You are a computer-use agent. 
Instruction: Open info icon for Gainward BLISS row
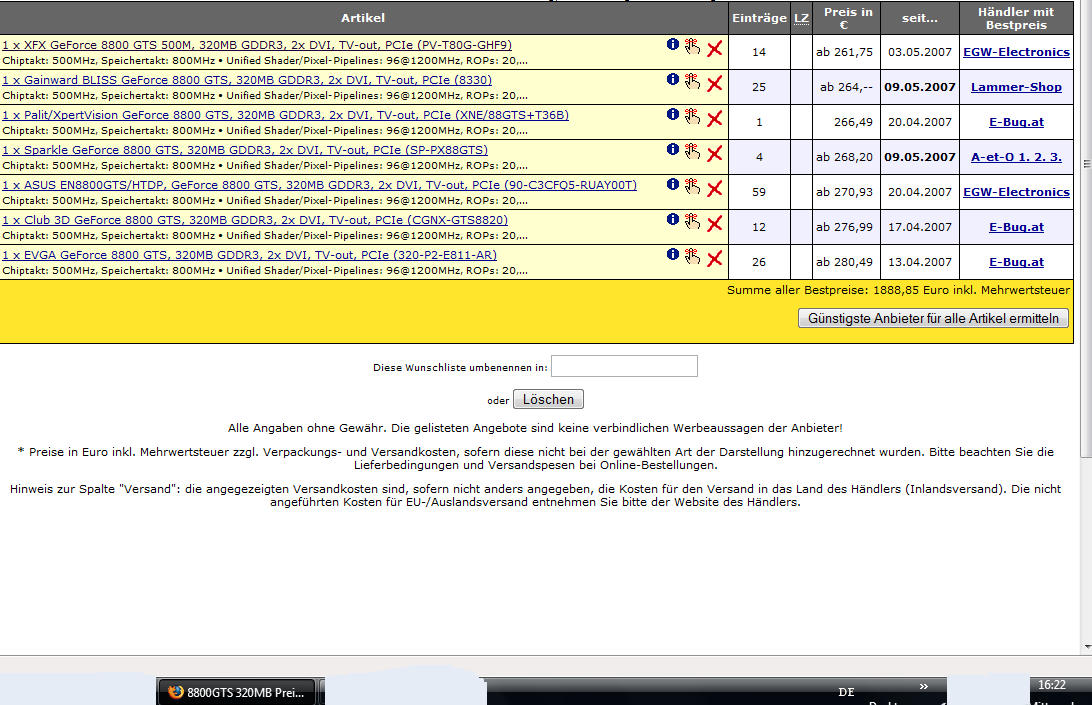pyautogui.click(x=673, y=79)
